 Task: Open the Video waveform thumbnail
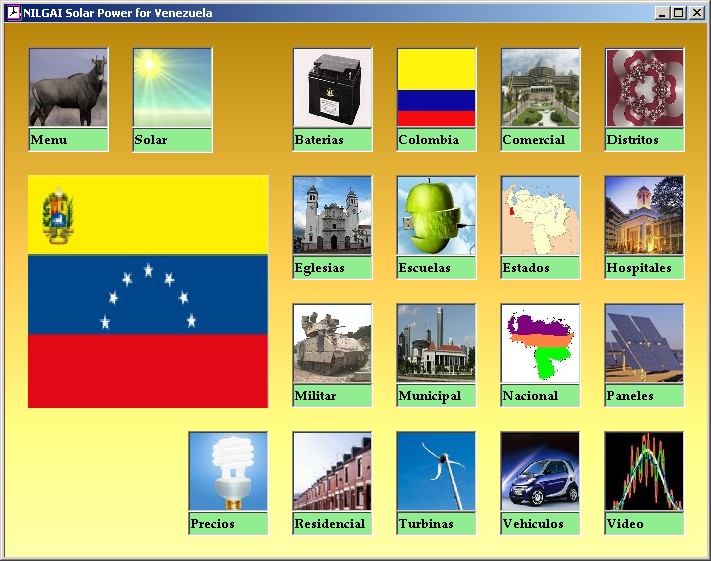(644, 471)
